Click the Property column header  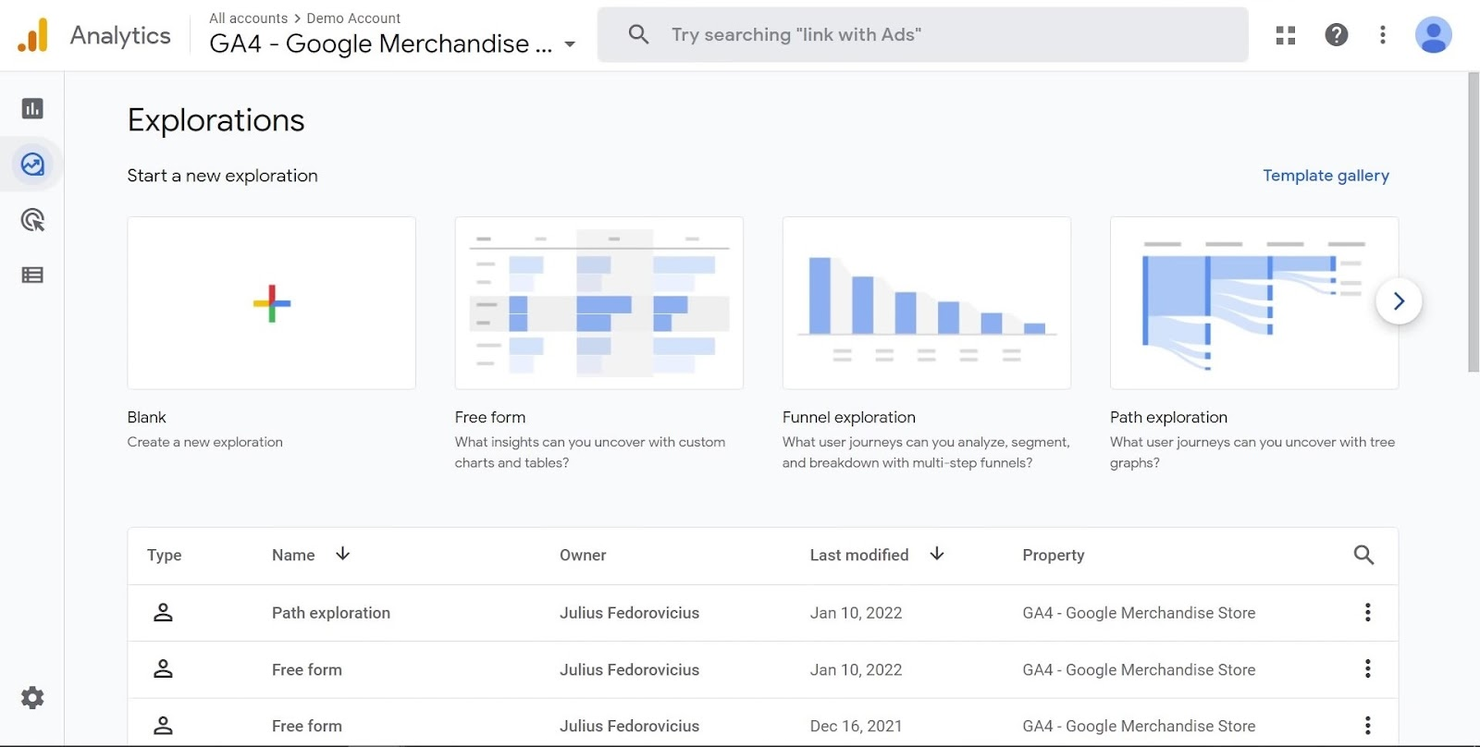click(x=1053, y=555)
